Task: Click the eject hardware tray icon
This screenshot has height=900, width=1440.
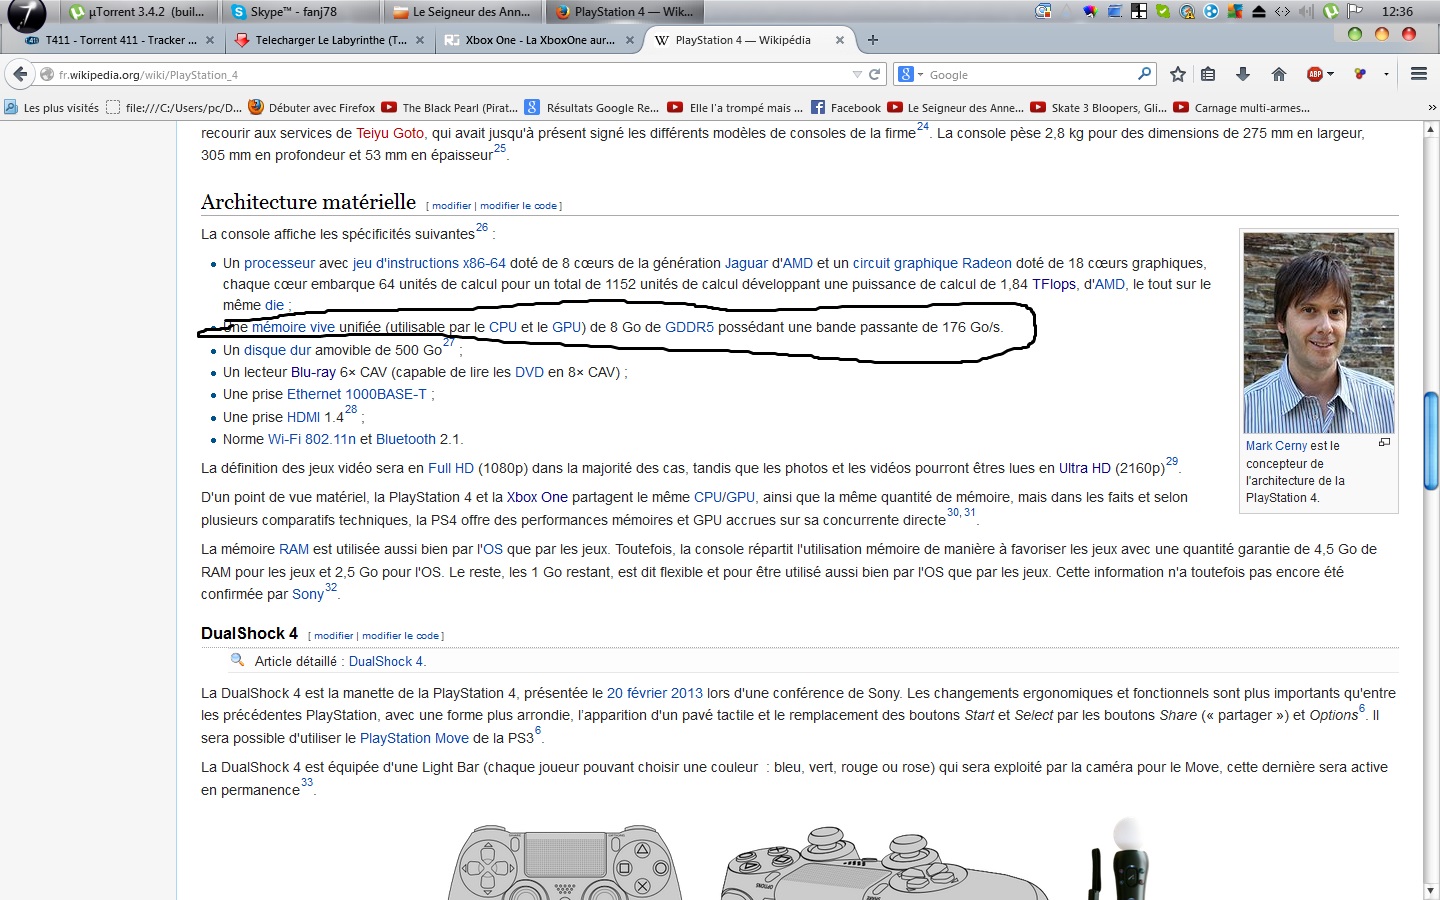Action: [x=1259, y=12]
